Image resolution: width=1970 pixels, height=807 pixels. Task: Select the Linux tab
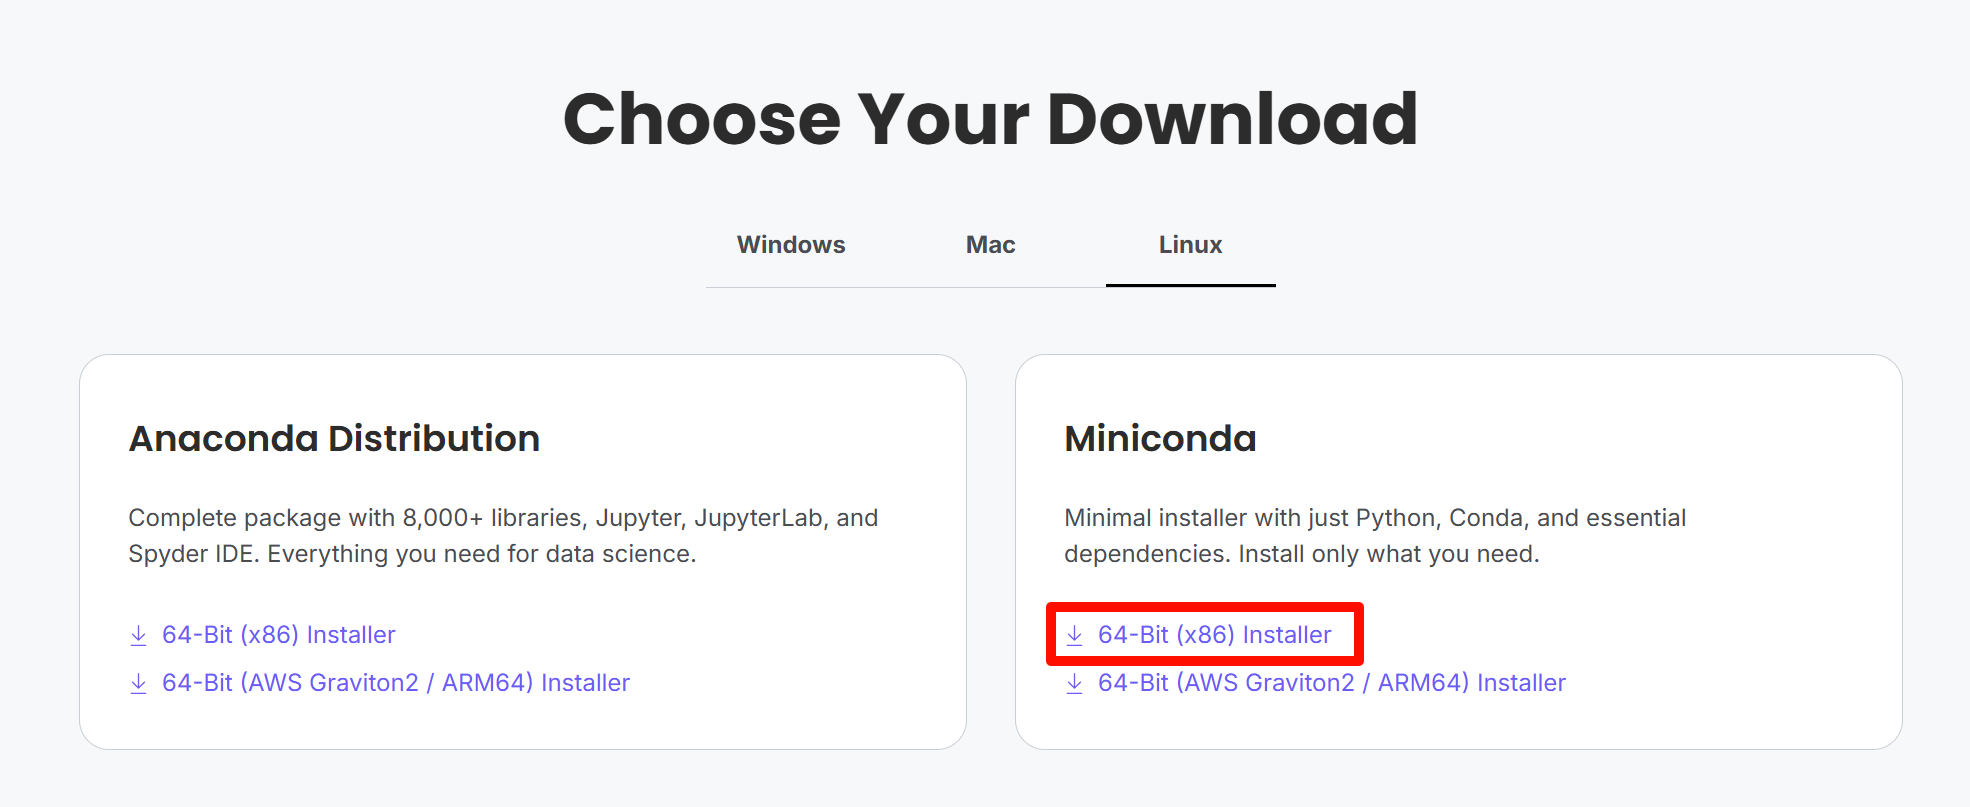pyautogui.click(x=1190, y=245)
